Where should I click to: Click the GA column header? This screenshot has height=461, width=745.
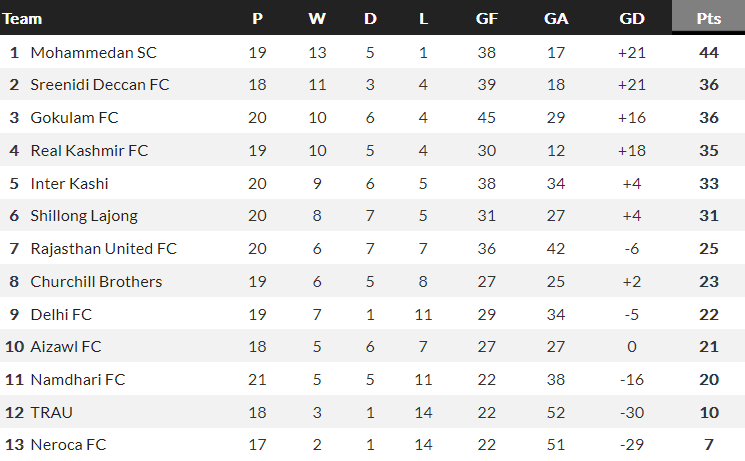click(556, 18)
